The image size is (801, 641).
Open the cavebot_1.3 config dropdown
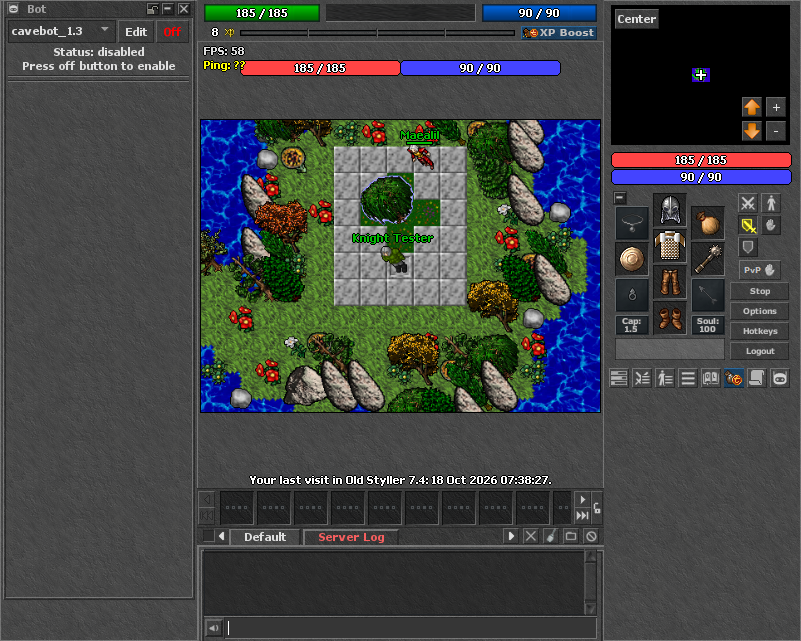(x=61, y=31)
